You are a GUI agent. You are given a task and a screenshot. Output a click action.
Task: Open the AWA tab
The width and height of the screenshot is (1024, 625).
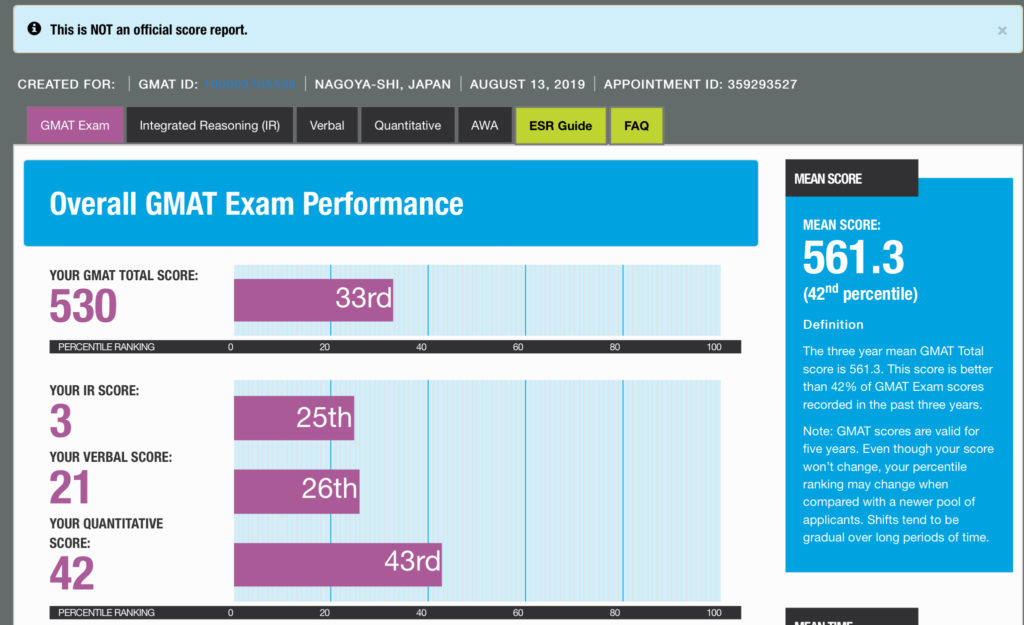pos(485,125)
